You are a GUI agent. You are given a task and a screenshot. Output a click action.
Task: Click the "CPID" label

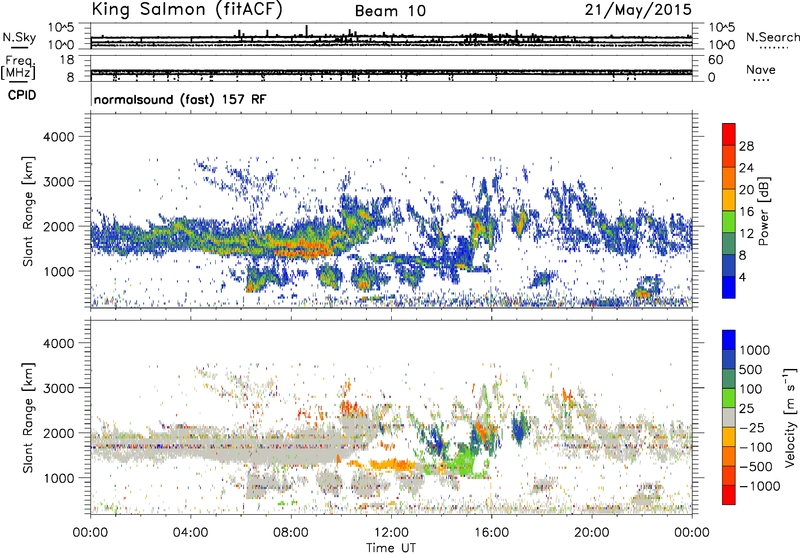click(x=22, y=95)
